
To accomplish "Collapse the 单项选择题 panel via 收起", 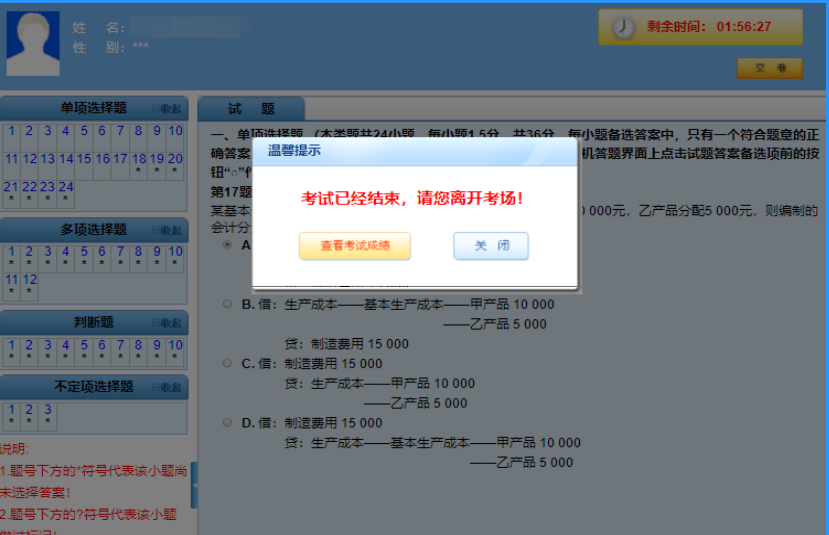I will click(x=167, y=109).
